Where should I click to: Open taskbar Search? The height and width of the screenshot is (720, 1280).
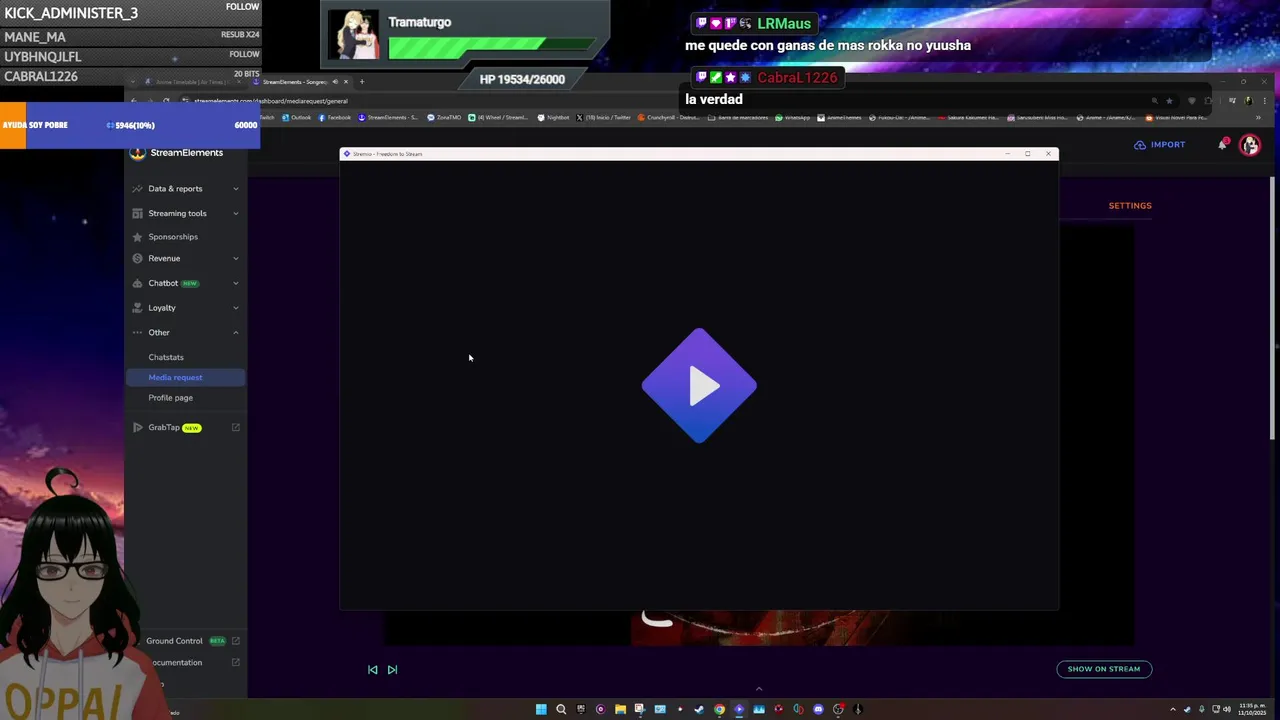click(x=561, y=709)
